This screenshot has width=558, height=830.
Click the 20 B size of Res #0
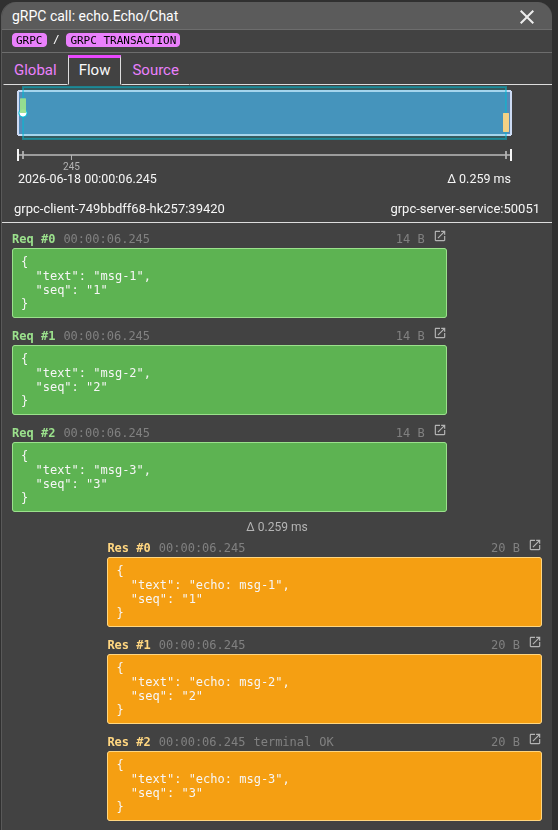[506, 547]
